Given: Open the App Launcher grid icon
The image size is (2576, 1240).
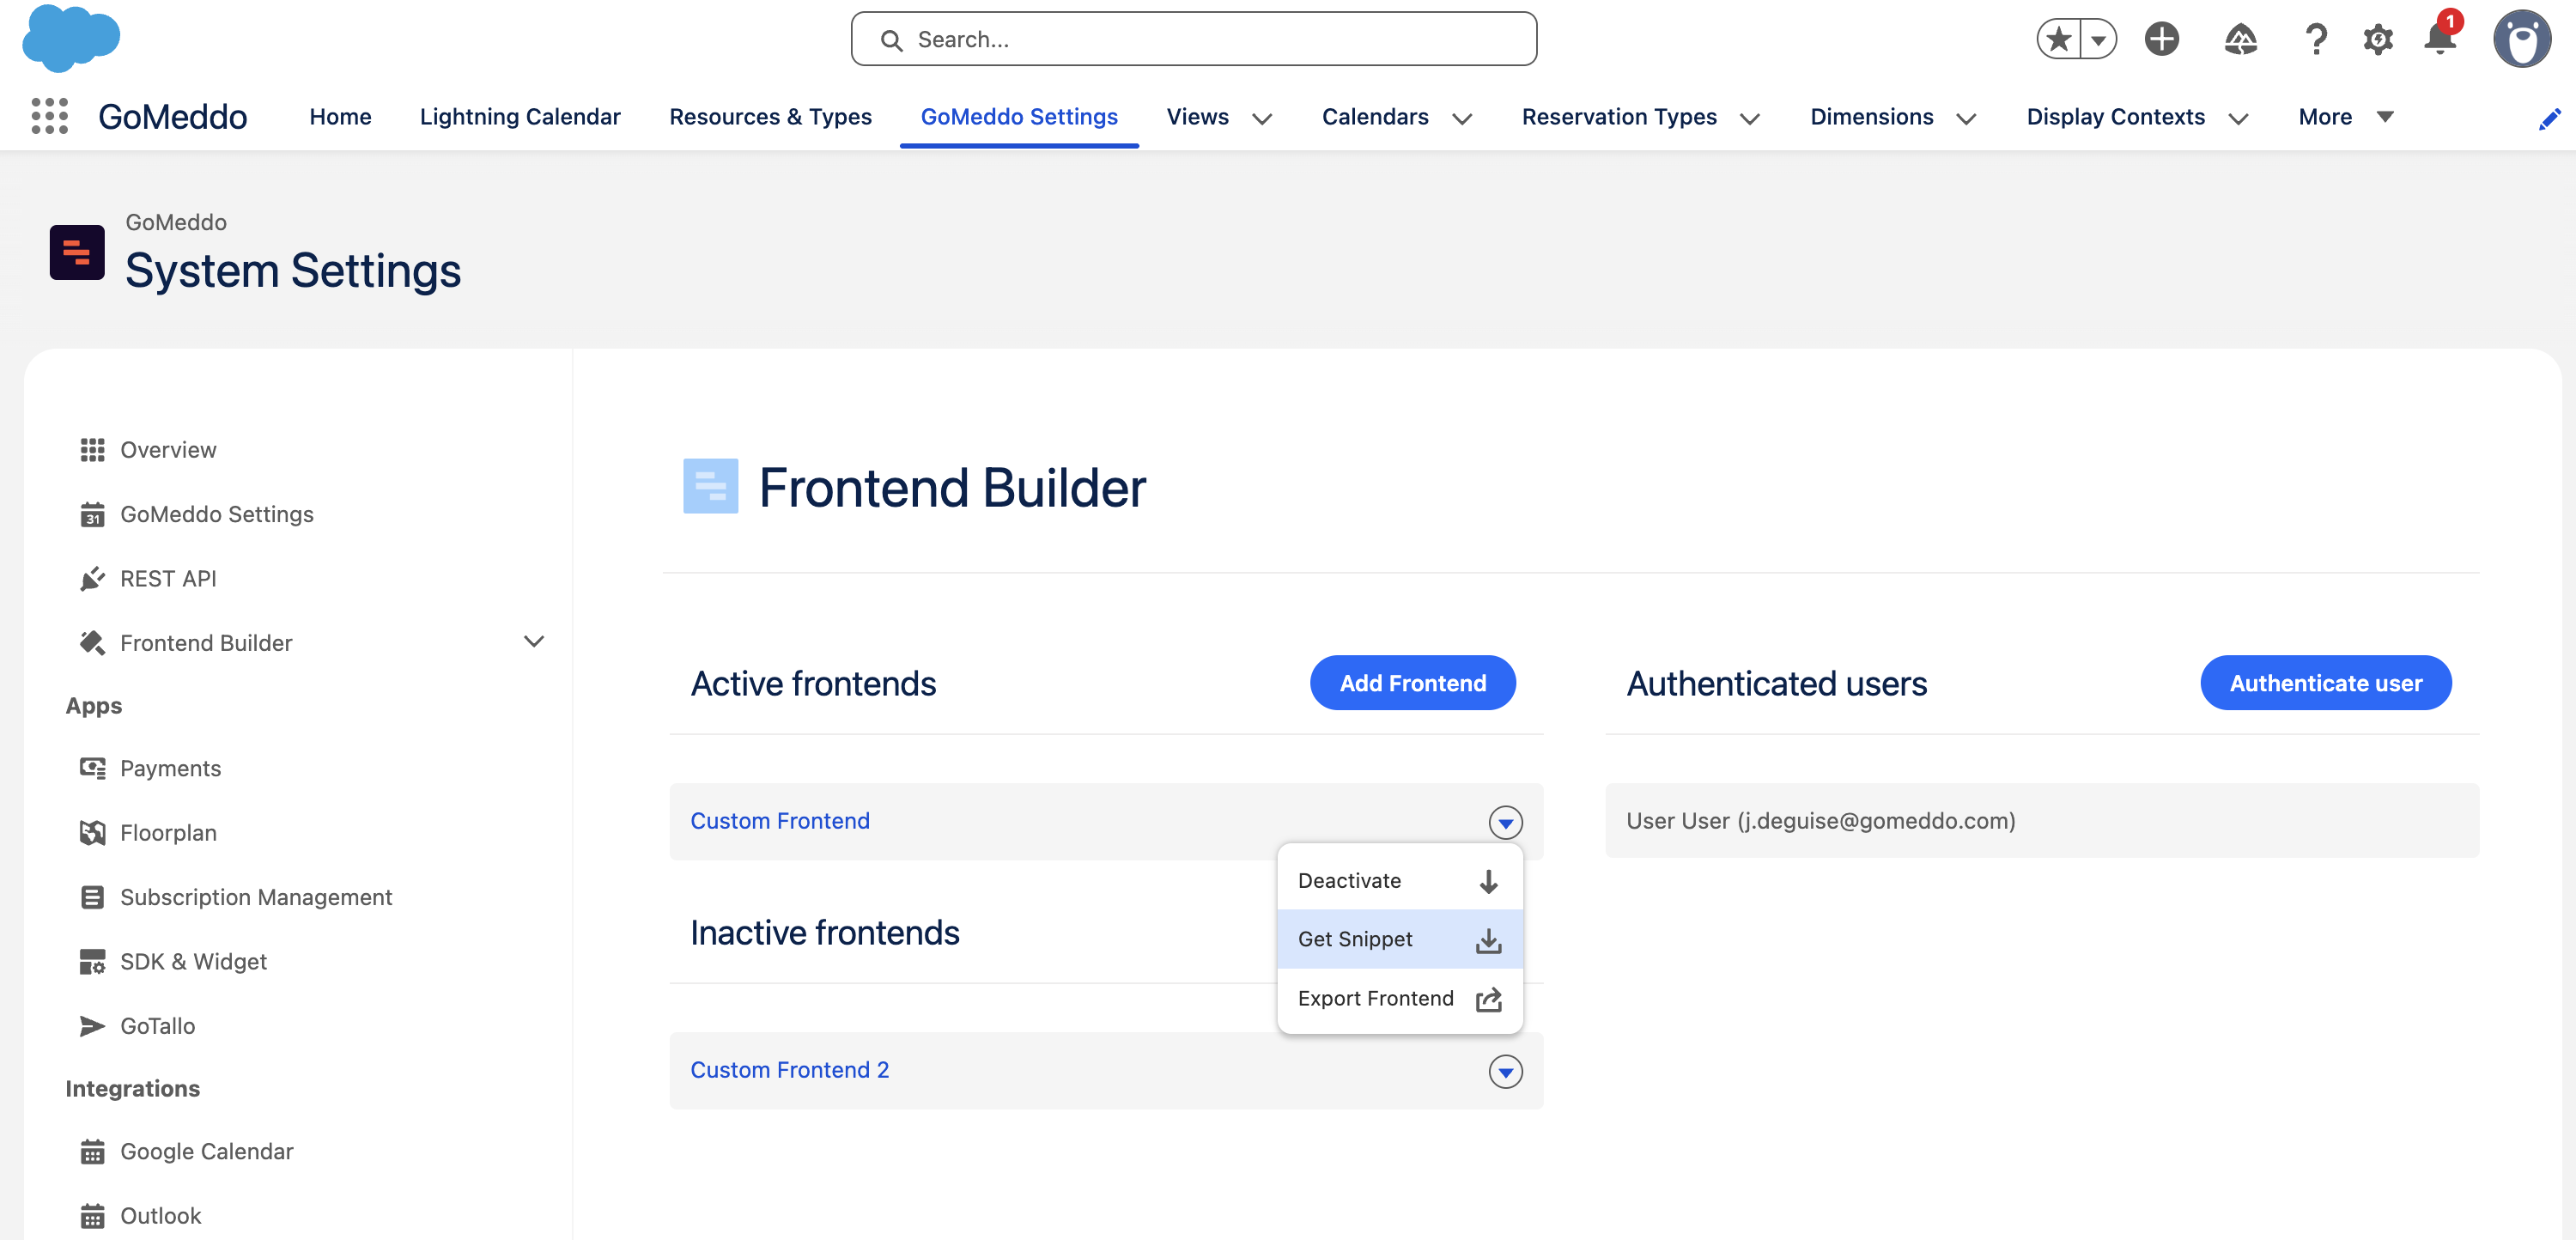Looking at the screenshot, I should [x=49, y=116].
